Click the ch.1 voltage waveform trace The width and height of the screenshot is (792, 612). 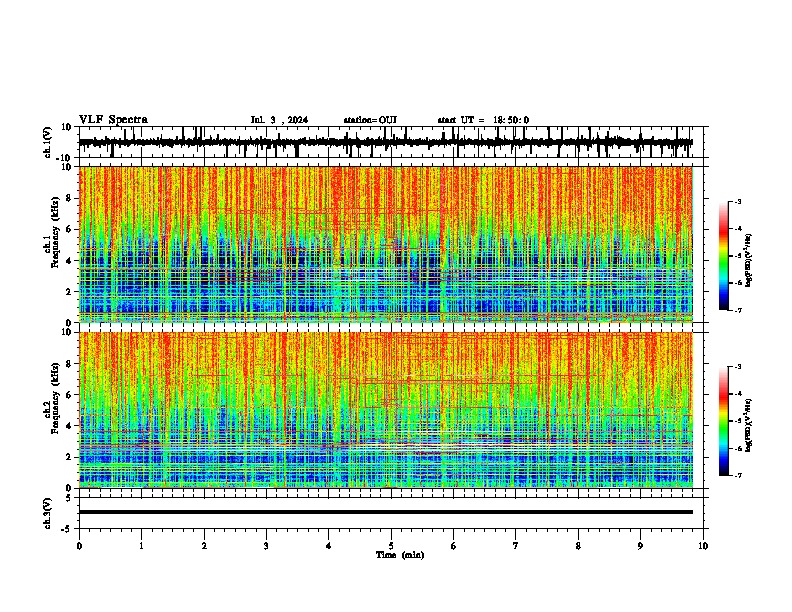[385, 142]
